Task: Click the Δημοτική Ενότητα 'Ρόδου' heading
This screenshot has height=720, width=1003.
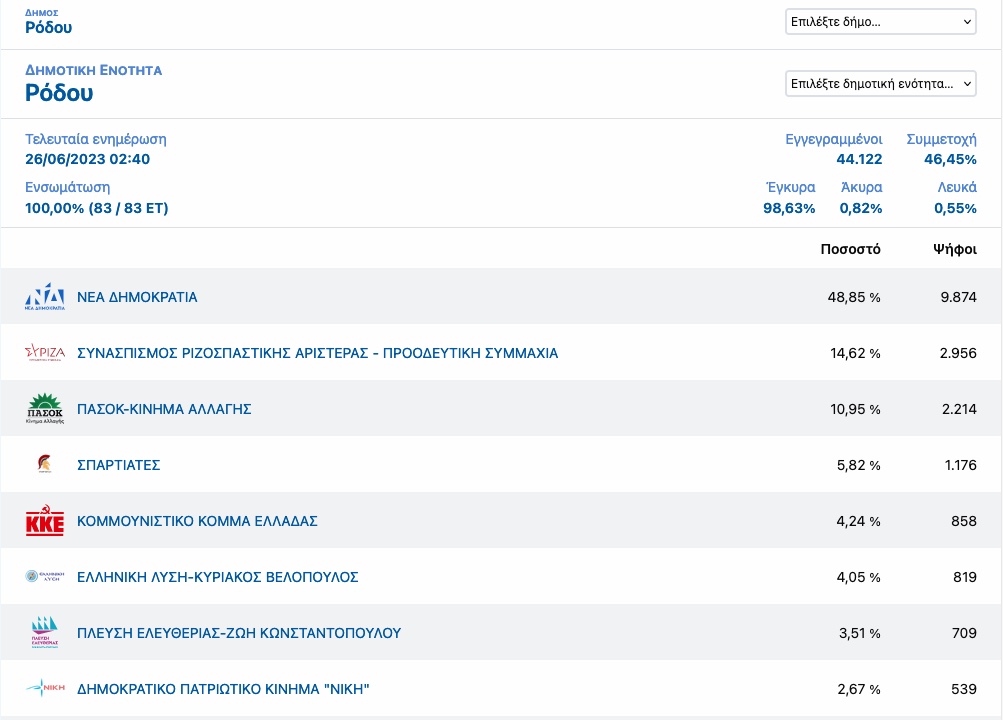Action: tap(59, 93)
